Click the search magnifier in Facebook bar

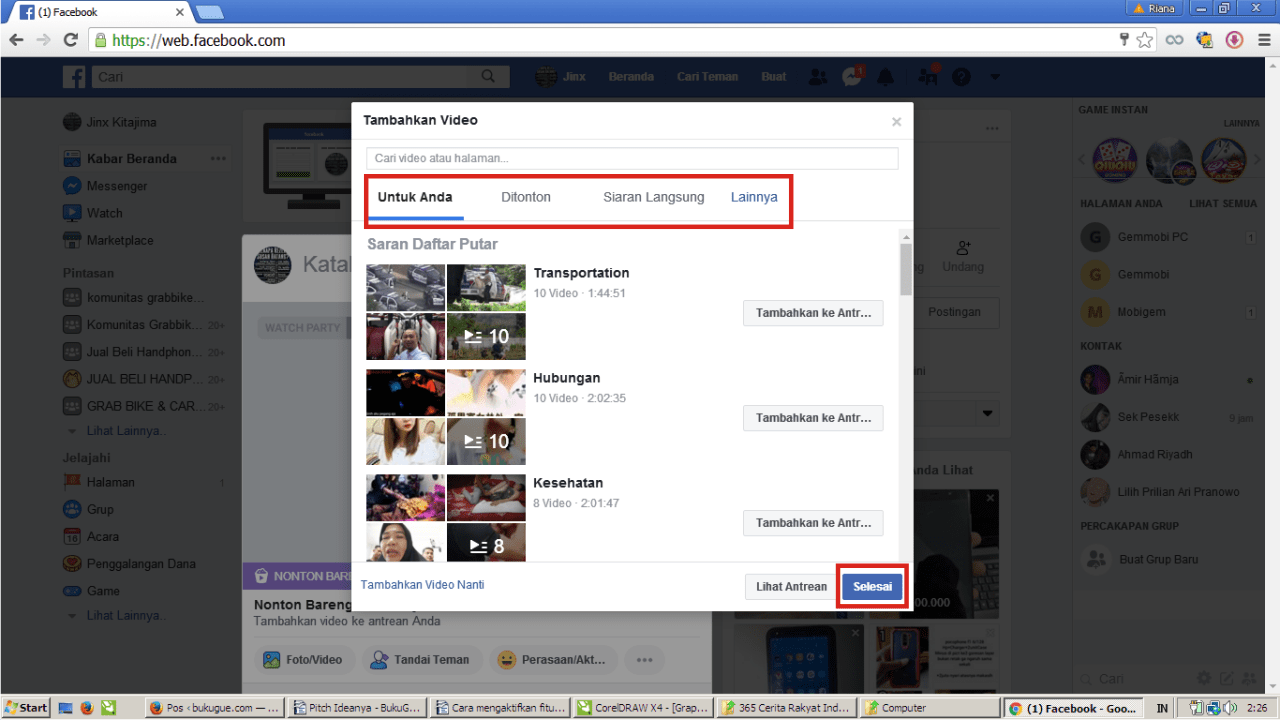pos(488,77)
